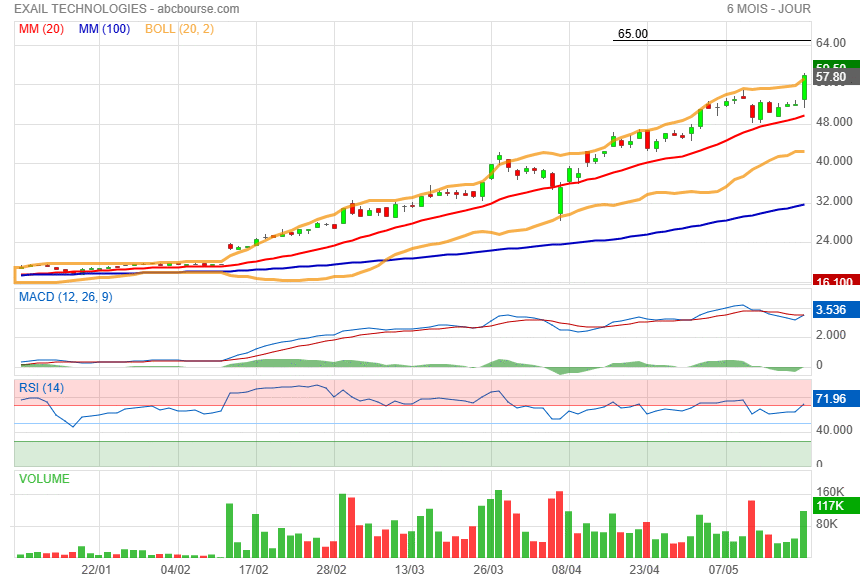
Task: Click the 40.000 price axis label on the price panel
Action: (x=834, y=161)
